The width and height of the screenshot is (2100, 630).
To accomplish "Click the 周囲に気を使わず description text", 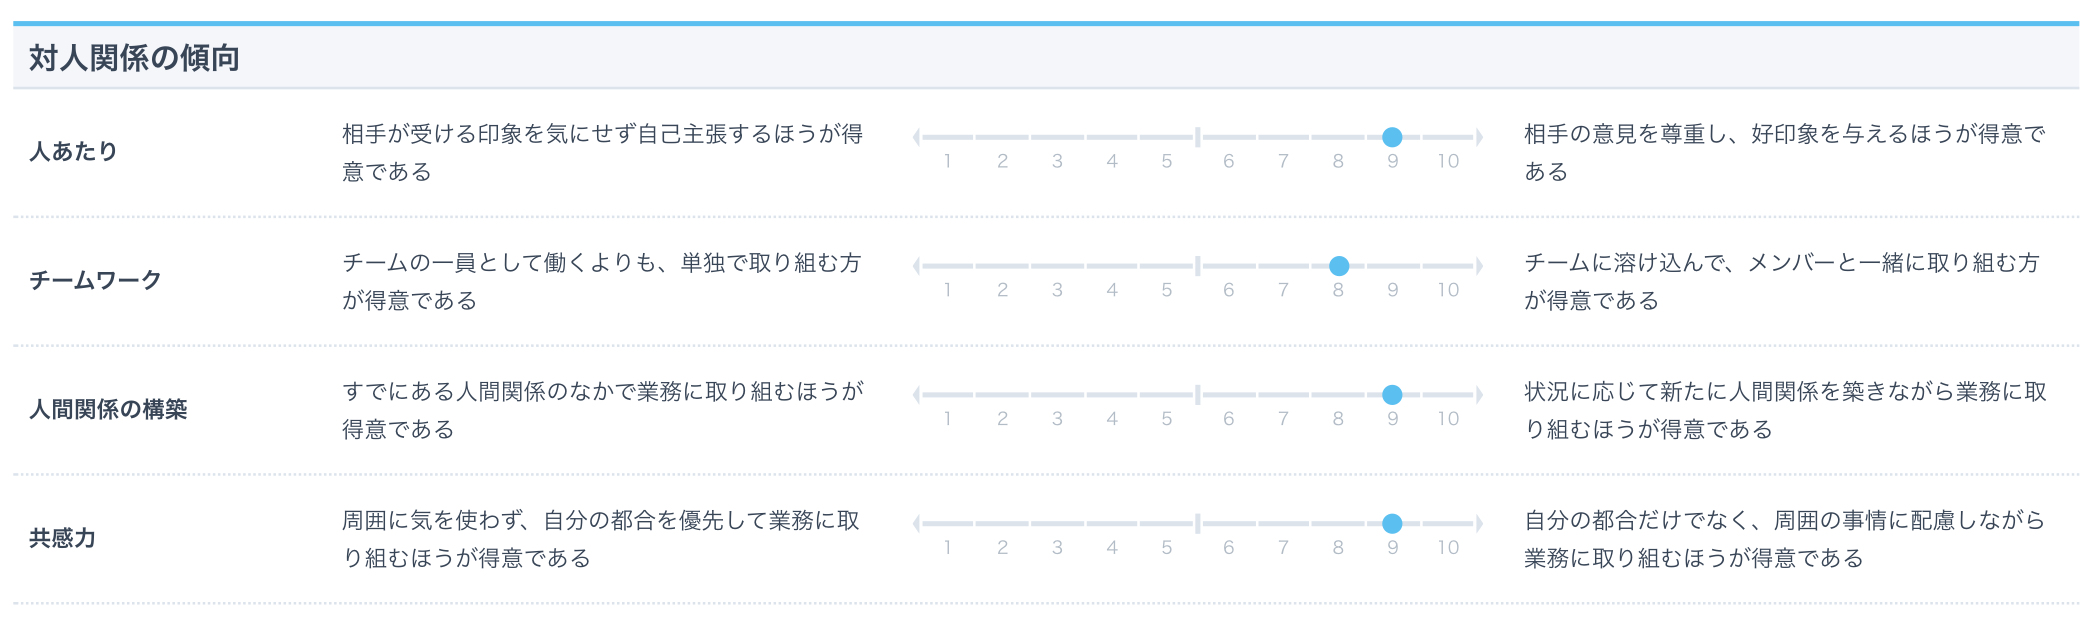I will tap(601, 539).
